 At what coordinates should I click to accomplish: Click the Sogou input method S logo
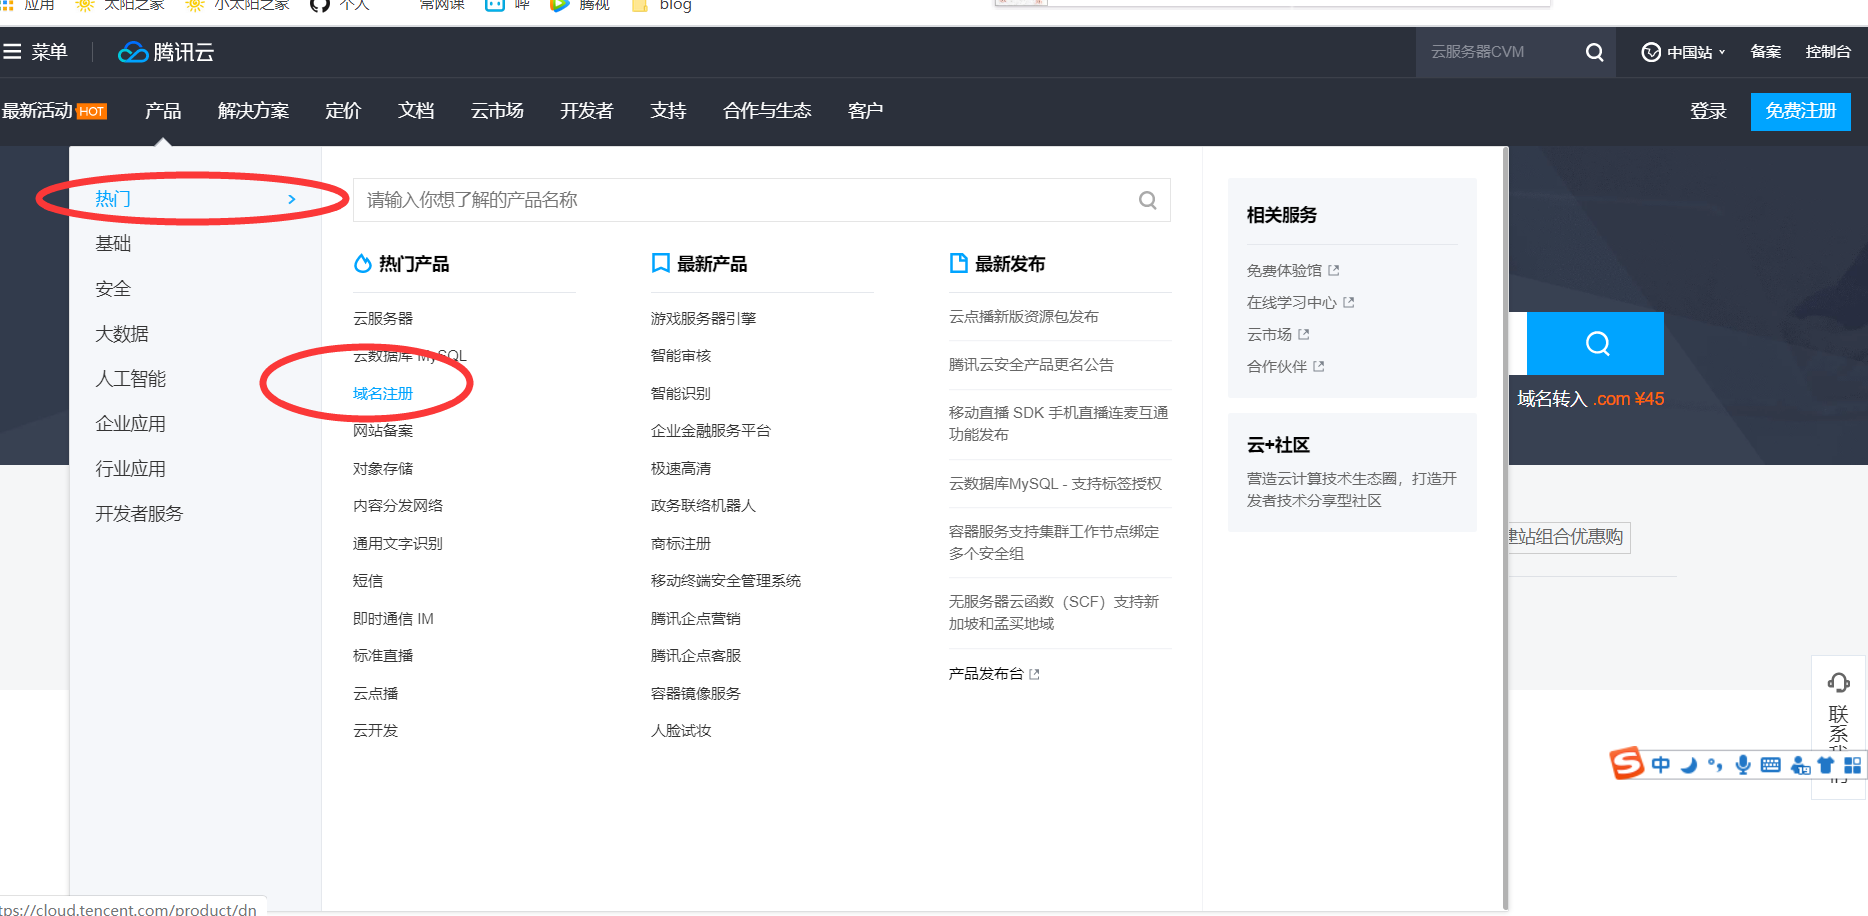point(1627,764)
